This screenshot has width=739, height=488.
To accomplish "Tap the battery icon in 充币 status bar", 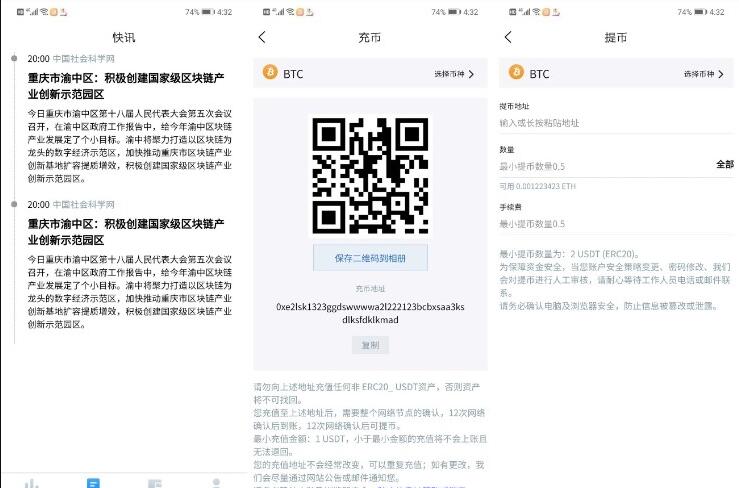I will click(454, 12).
